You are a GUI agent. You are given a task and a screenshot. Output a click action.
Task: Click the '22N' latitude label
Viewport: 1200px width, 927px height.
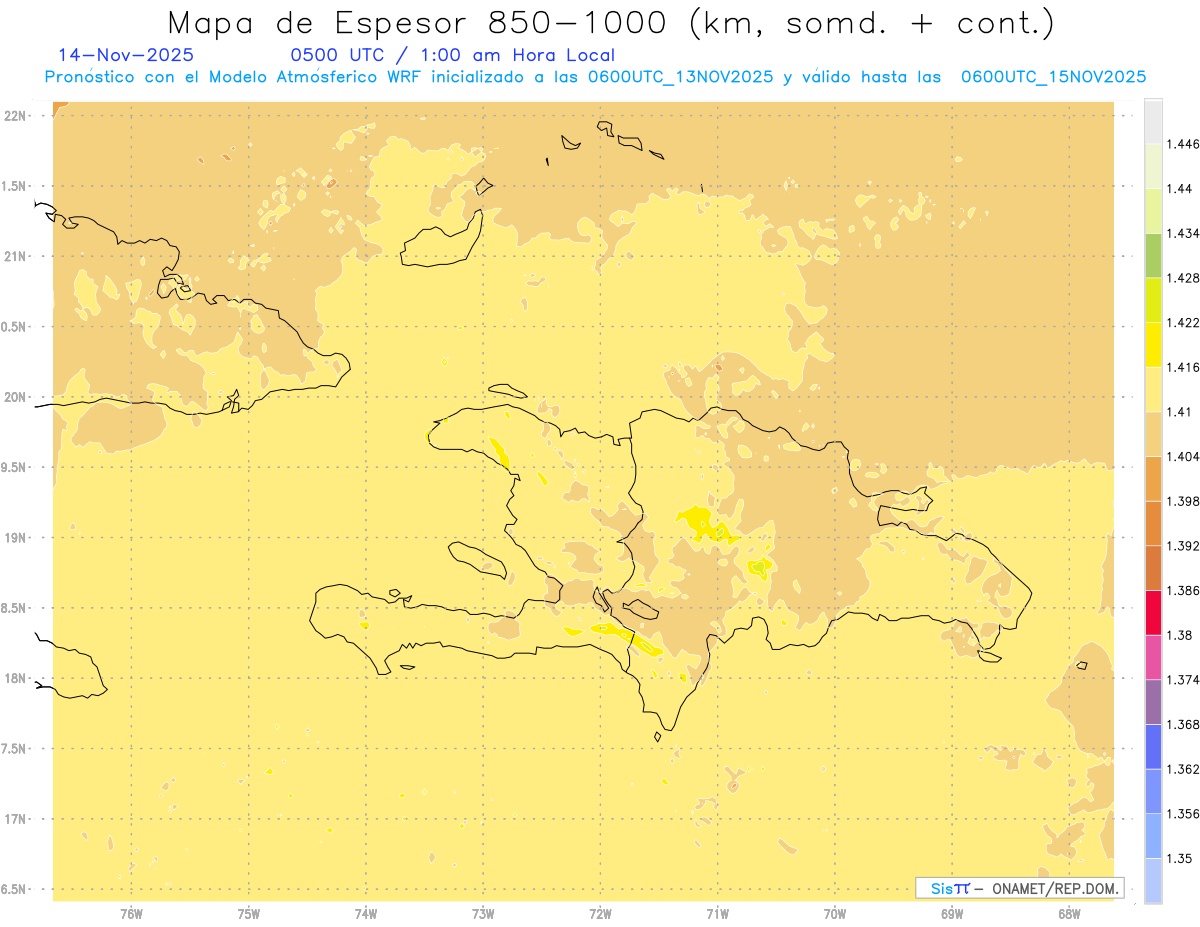(x=14, y=116)
